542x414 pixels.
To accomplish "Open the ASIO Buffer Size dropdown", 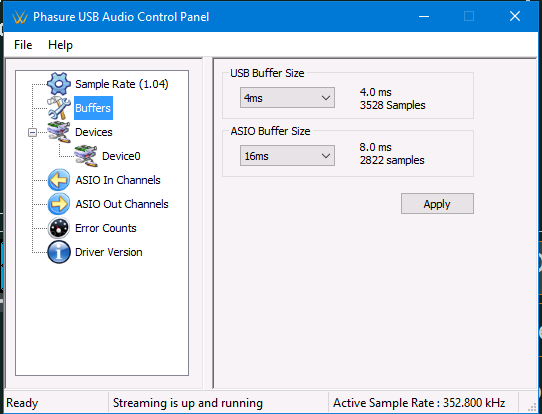I will 287,156.
